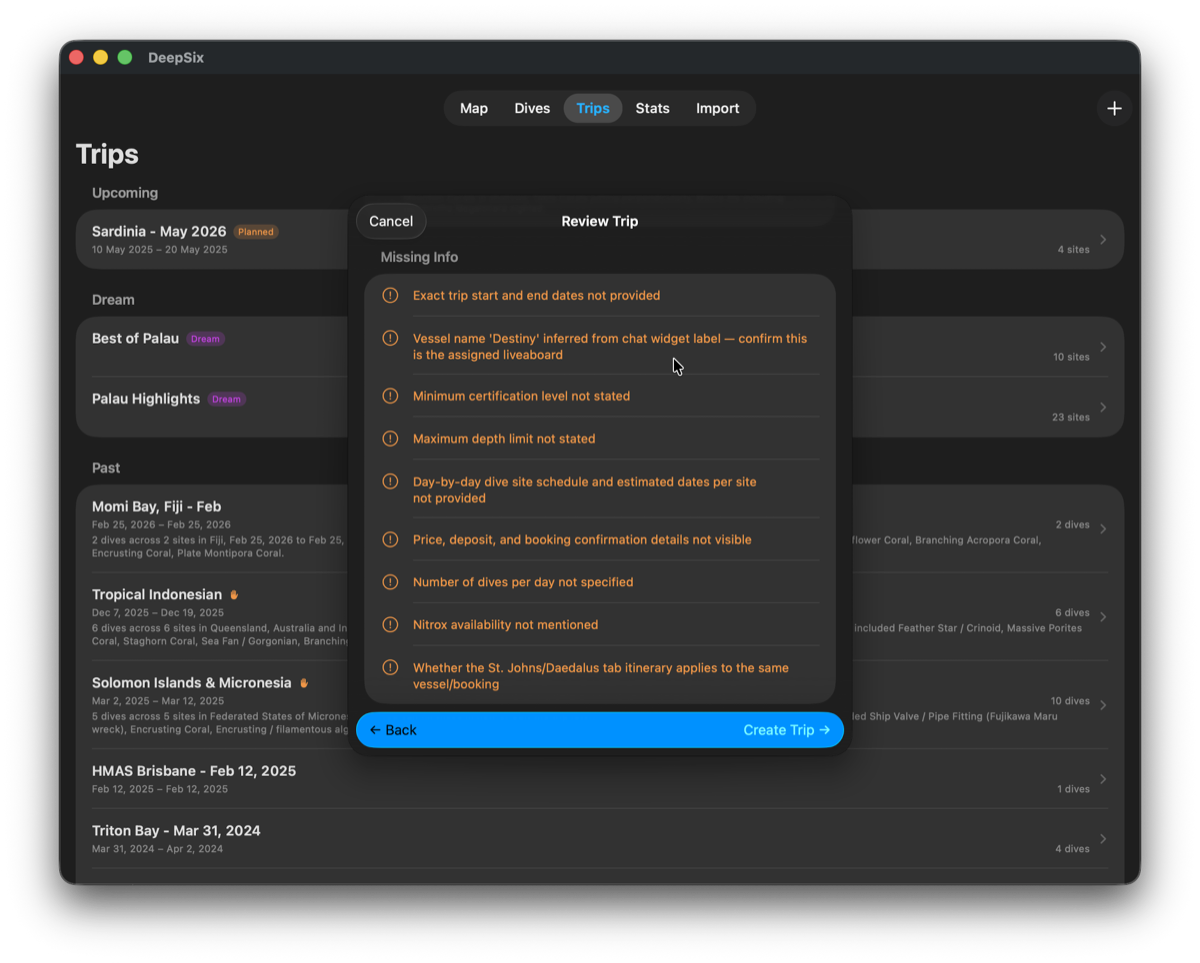Screen dimensions: 1200x963
Task: Click warning icon beside exact trip dates message
Action: pos(391,295)
